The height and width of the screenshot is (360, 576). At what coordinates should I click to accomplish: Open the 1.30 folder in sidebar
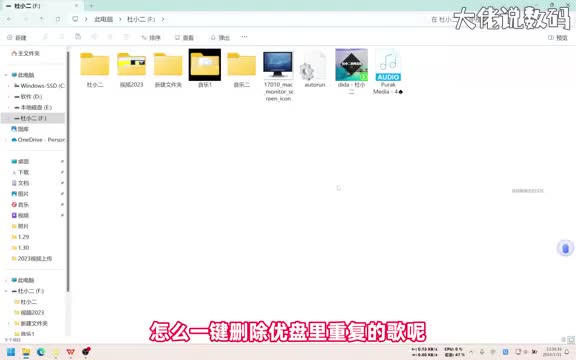20,248
